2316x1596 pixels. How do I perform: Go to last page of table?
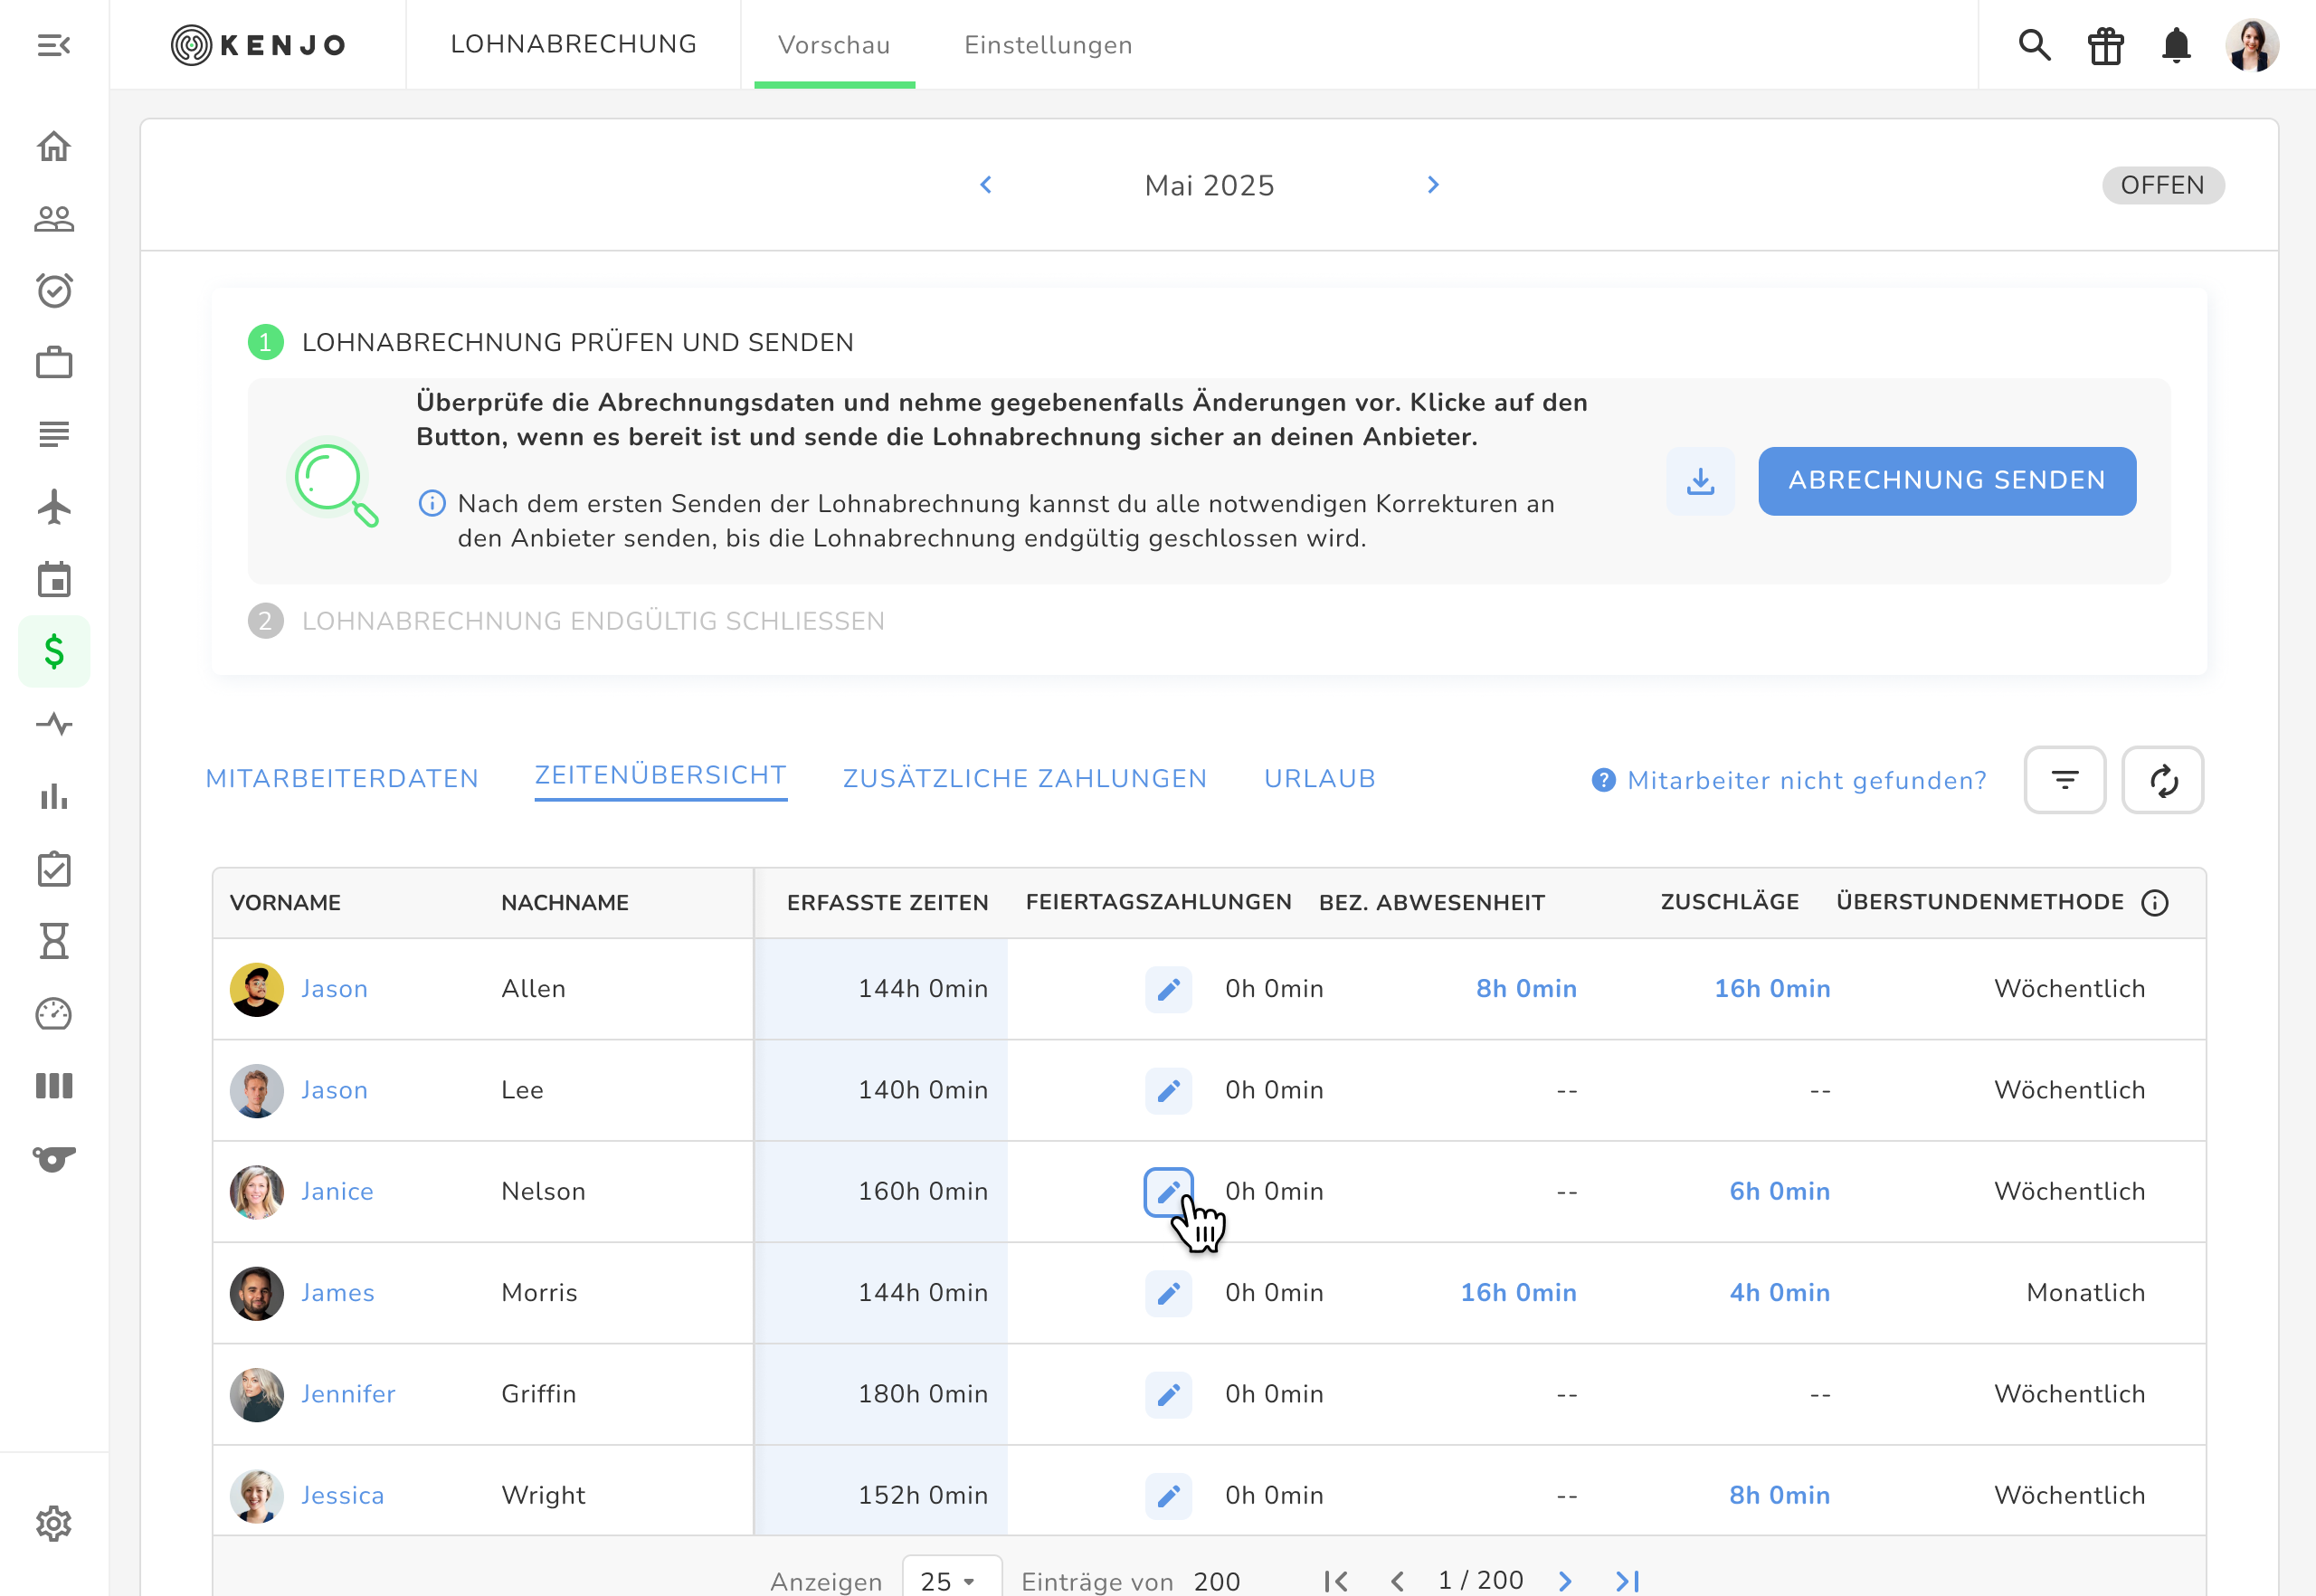(x=1627, y=1580)
